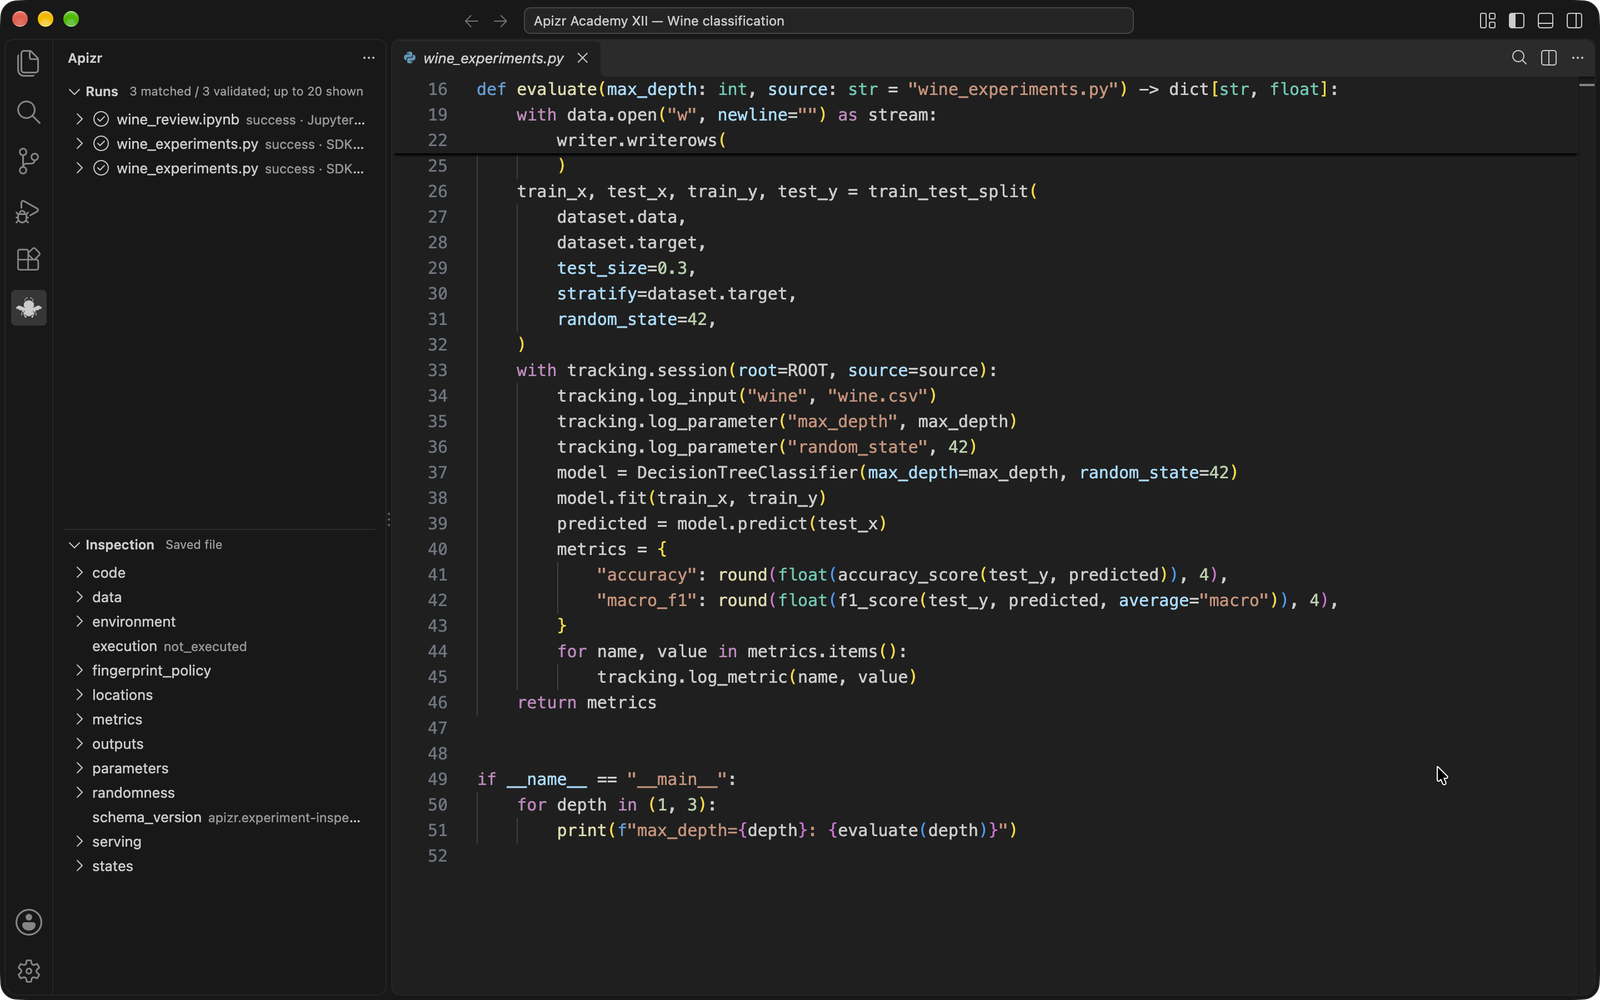Open the Explorer view in the activity bar
The image size is (1600, 1000).
tap(28, 63)
